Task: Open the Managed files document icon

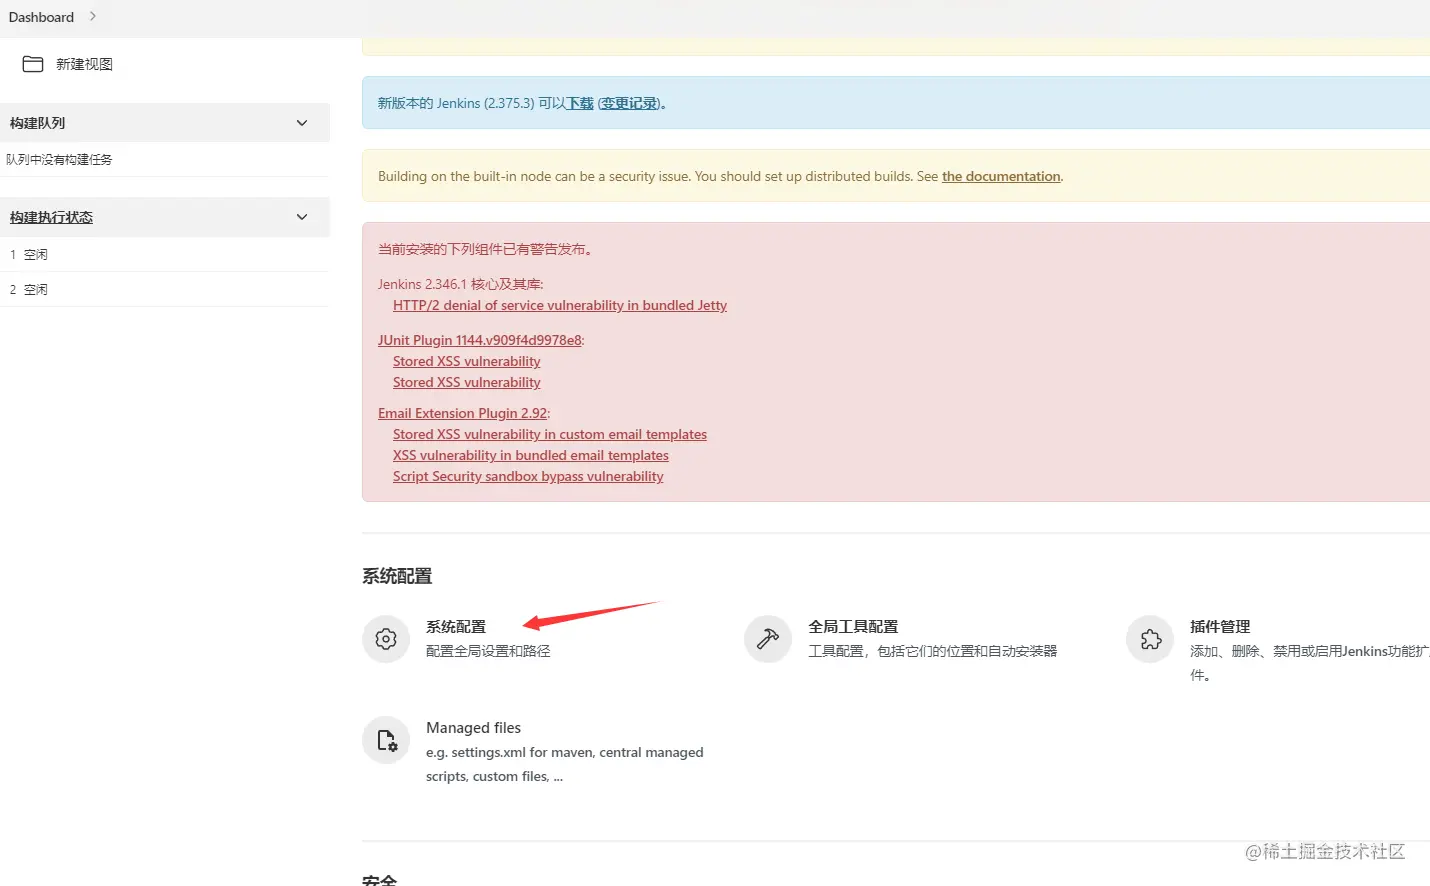Action: 386,740
